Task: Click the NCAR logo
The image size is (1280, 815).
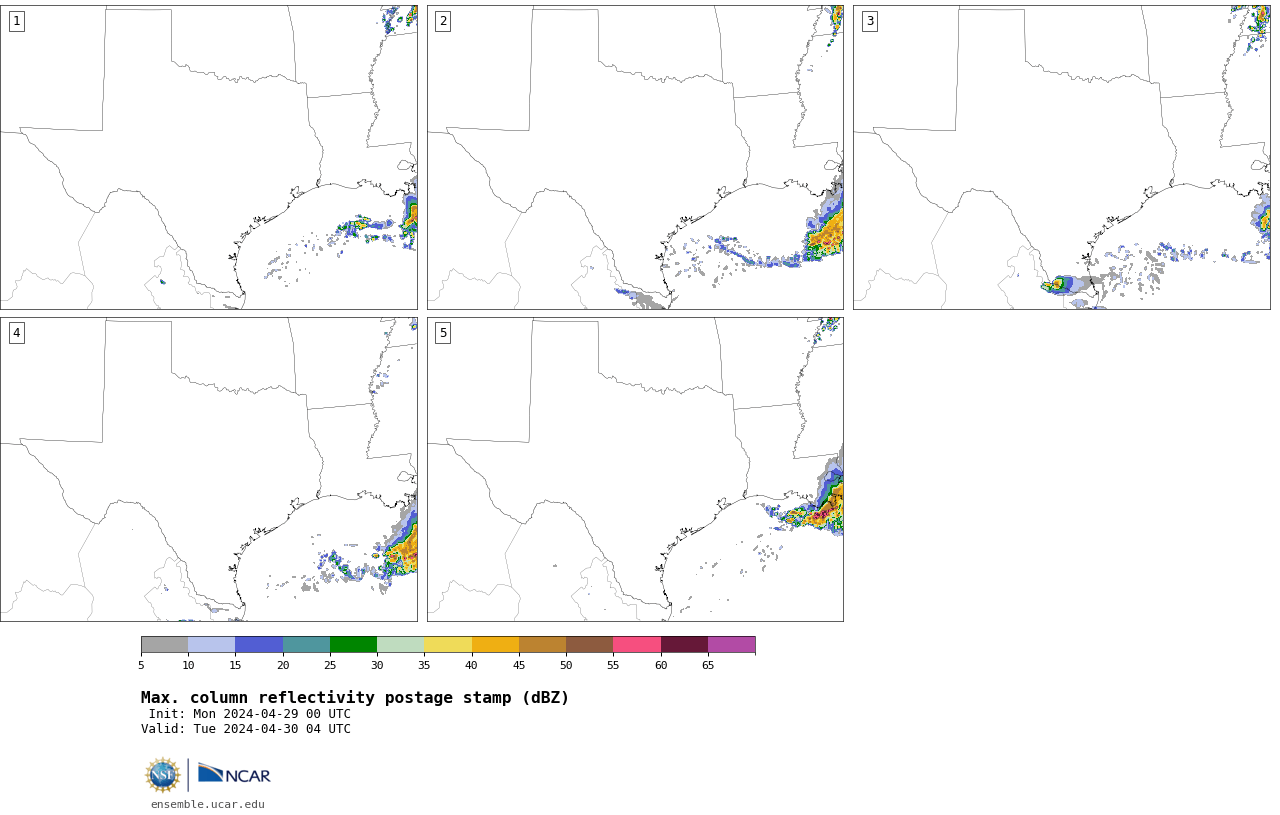Action: (234, 775)
